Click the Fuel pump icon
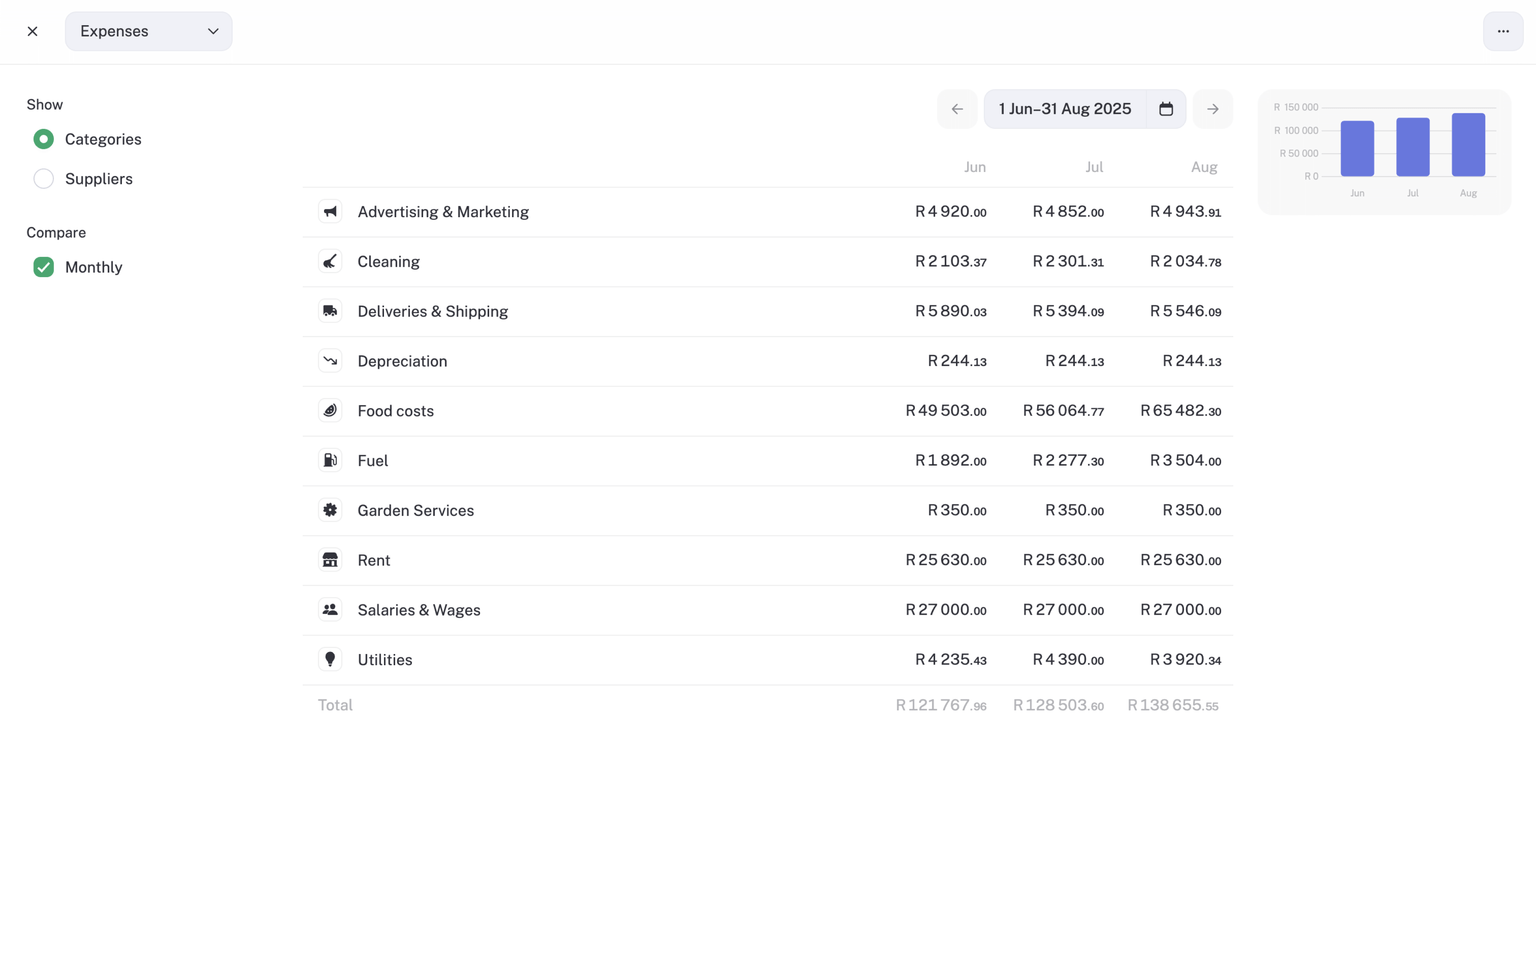The width and height of the screenshot is (1536, 960). [x=330, y=460]
